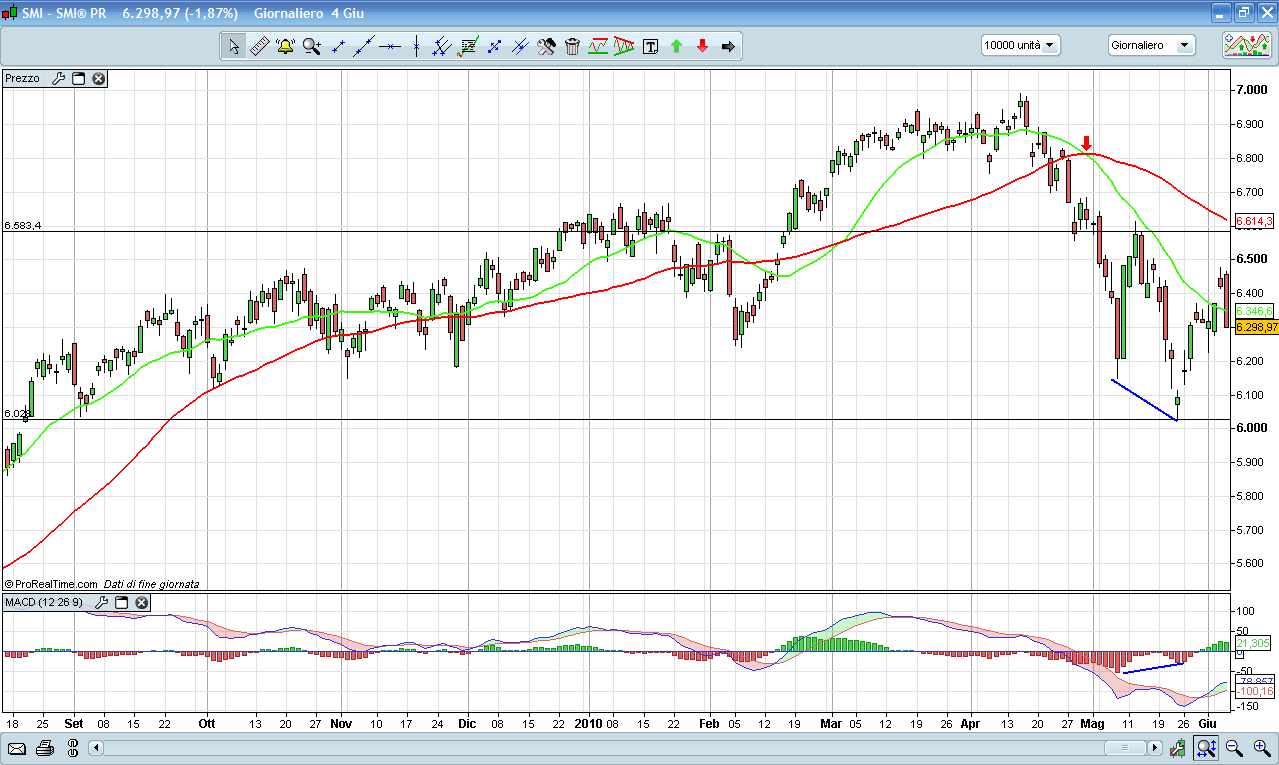1279x765 pixels.
Task: Close the MACD indicator panel
Action: (x=142, y=603)
